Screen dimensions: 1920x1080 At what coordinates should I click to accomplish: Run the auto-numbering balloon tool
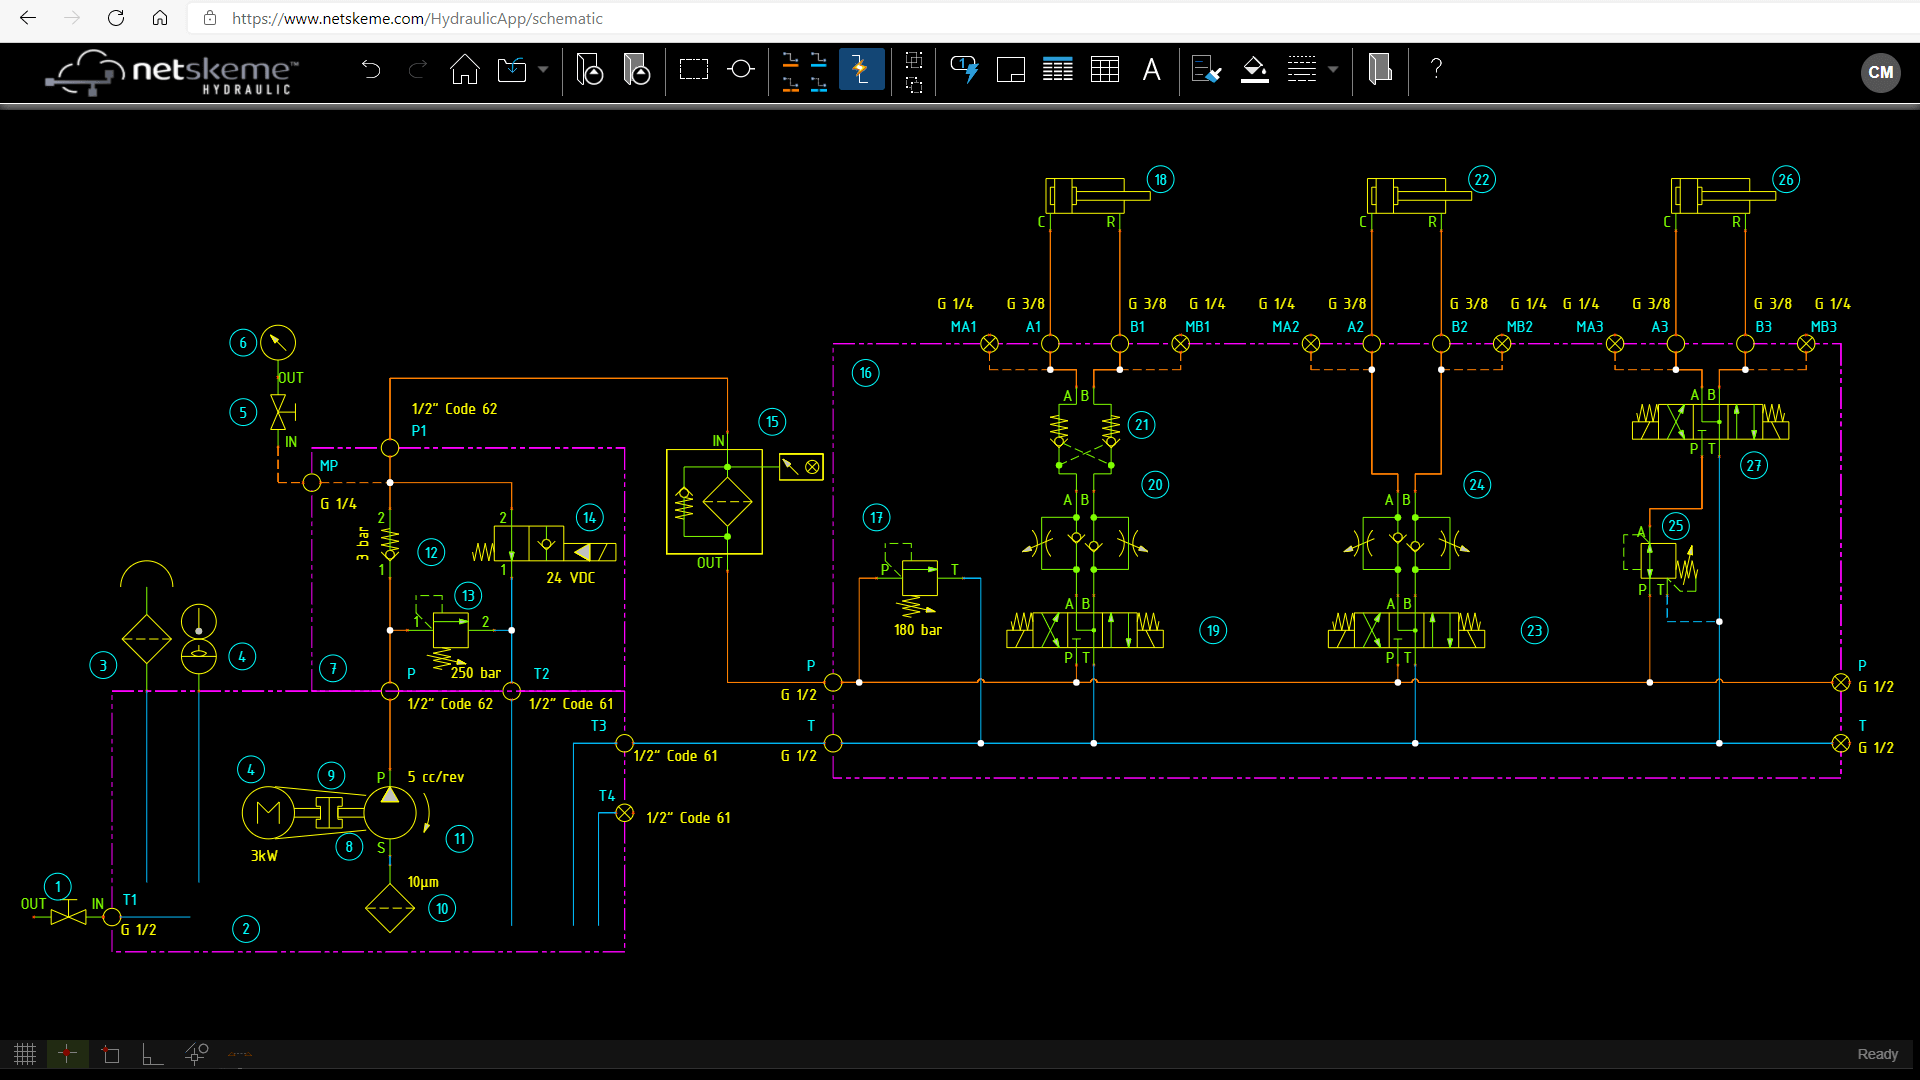(x=965, y=69)
